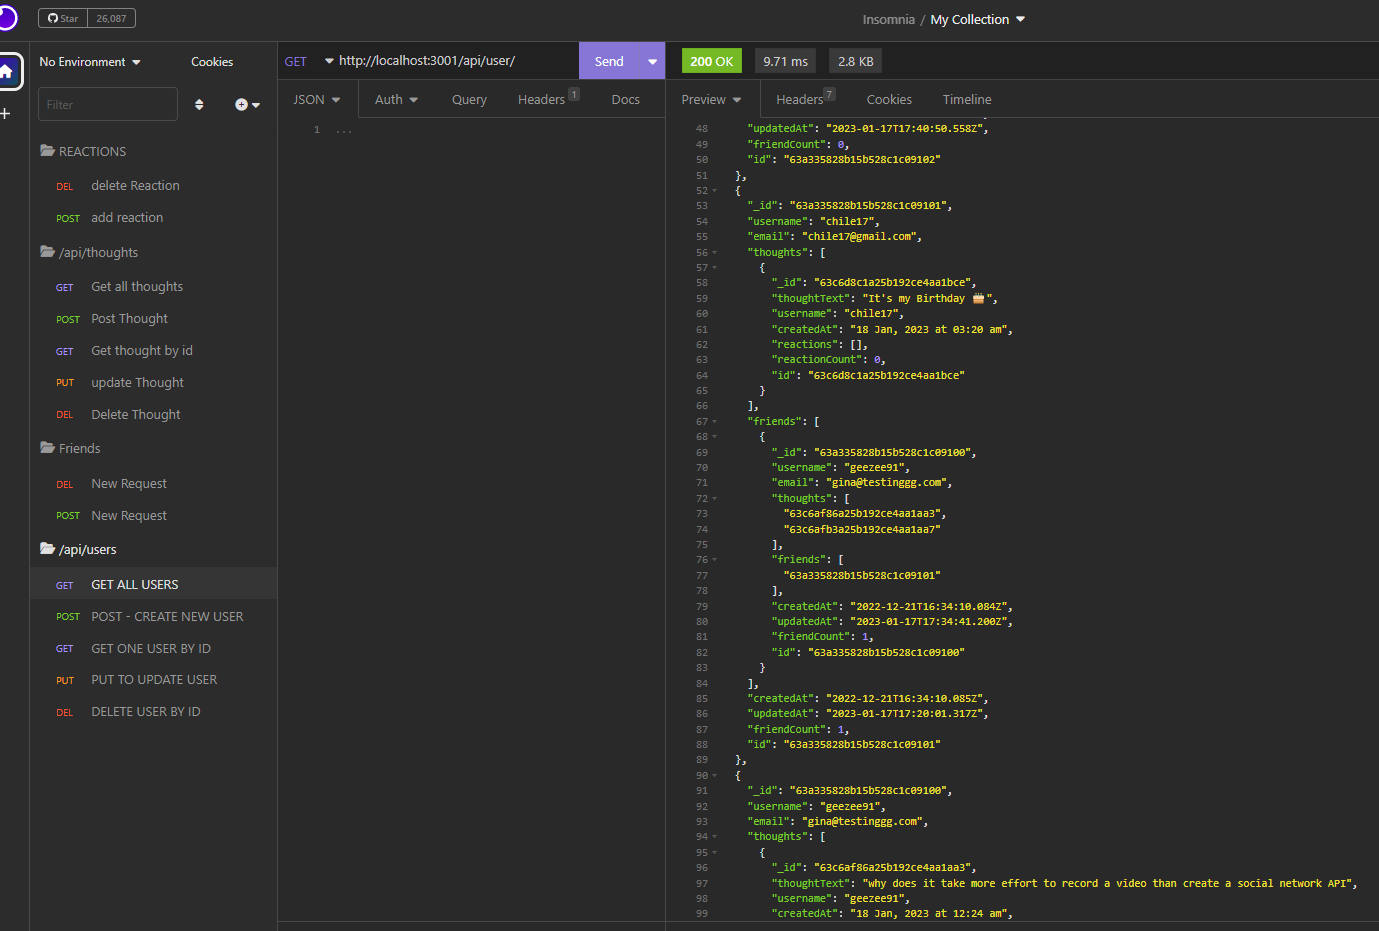This screenshot has width=1379, height=931.
Task: Send the request
Action: click(x=609, y=61)
